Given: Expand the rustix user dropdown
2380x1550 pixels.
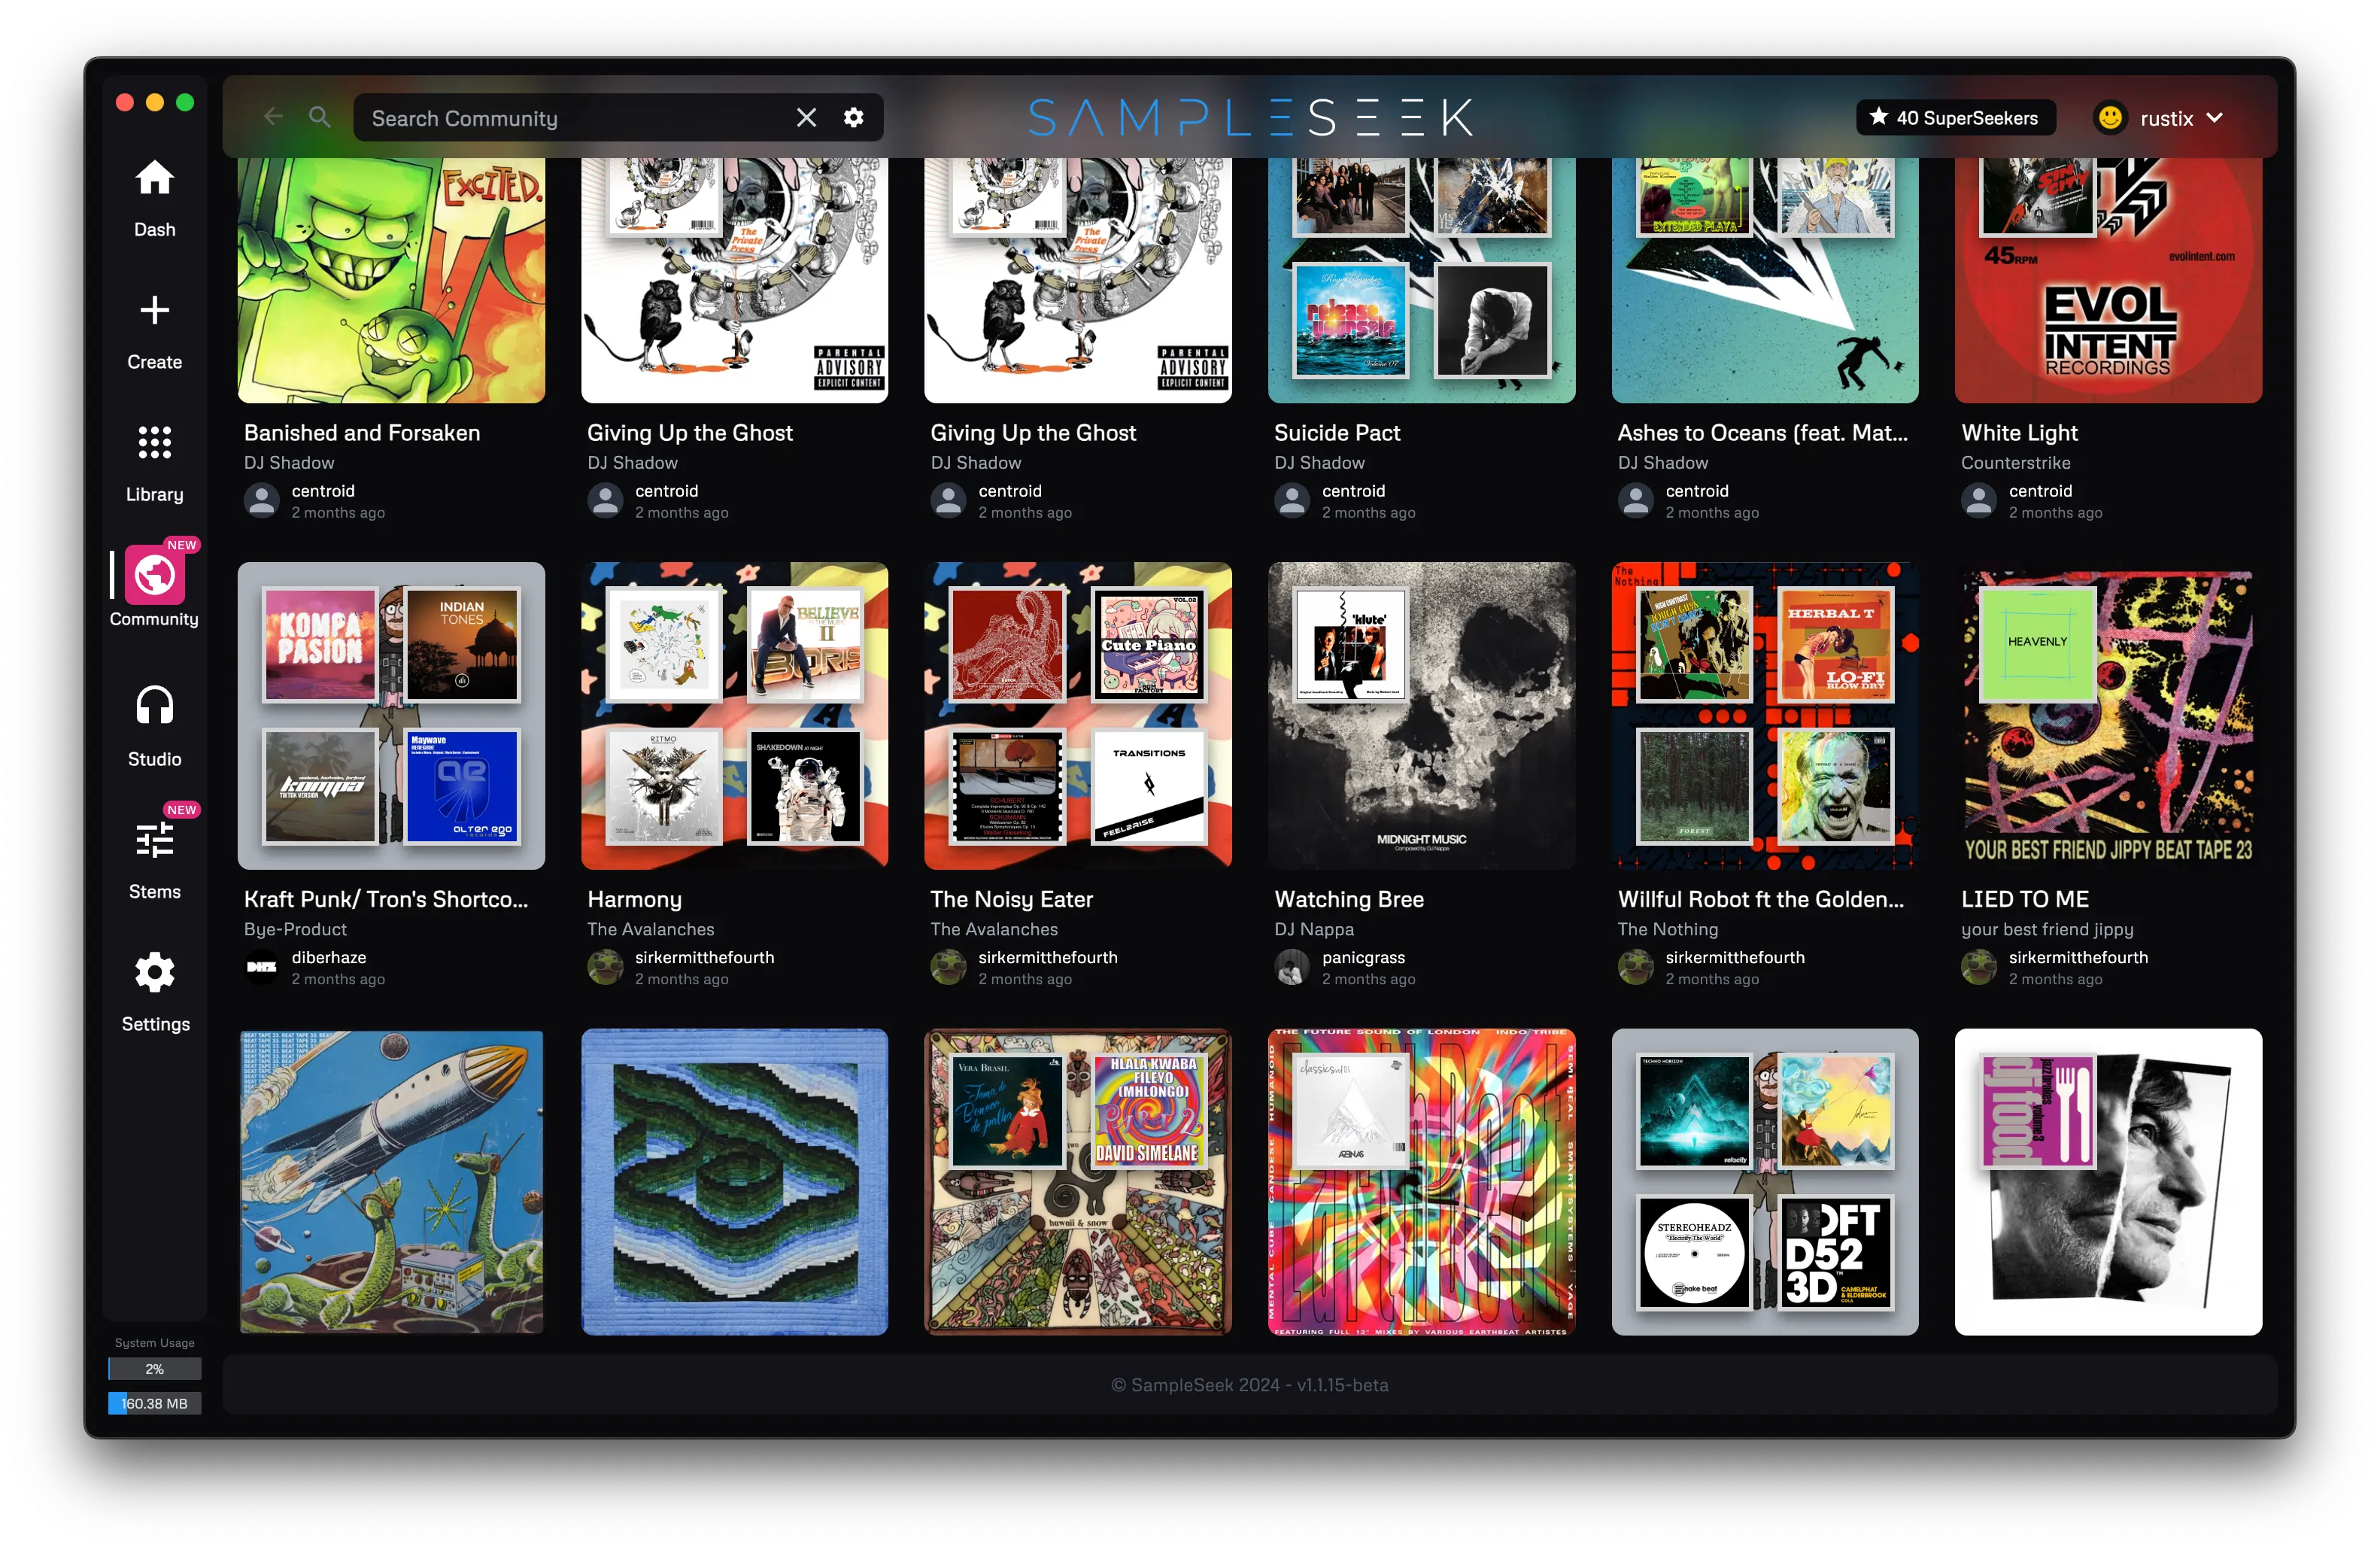Looking at the screenshot, I should click(x=2214, y=118).
